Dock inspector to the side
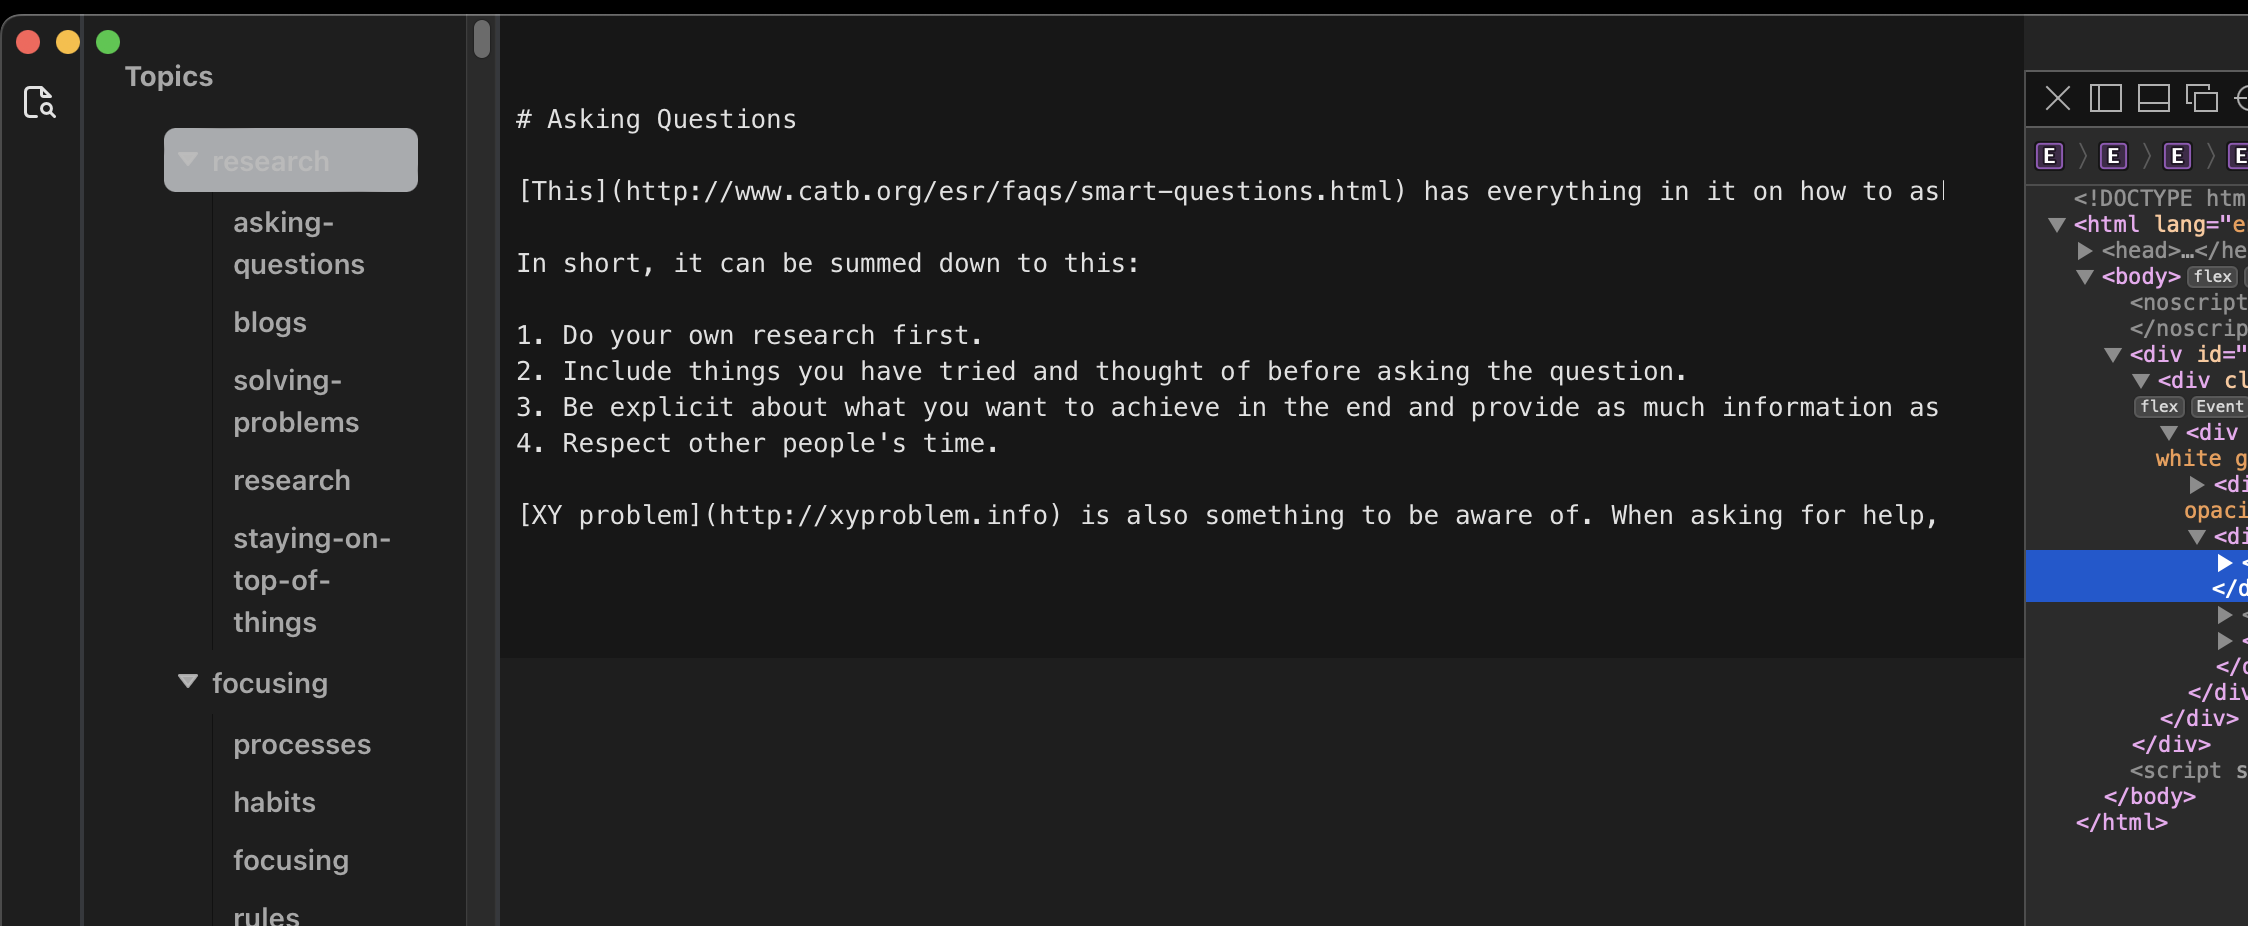Image resolution: width=2248 pixels, height=926 pixels. [x=2105, y=98]
